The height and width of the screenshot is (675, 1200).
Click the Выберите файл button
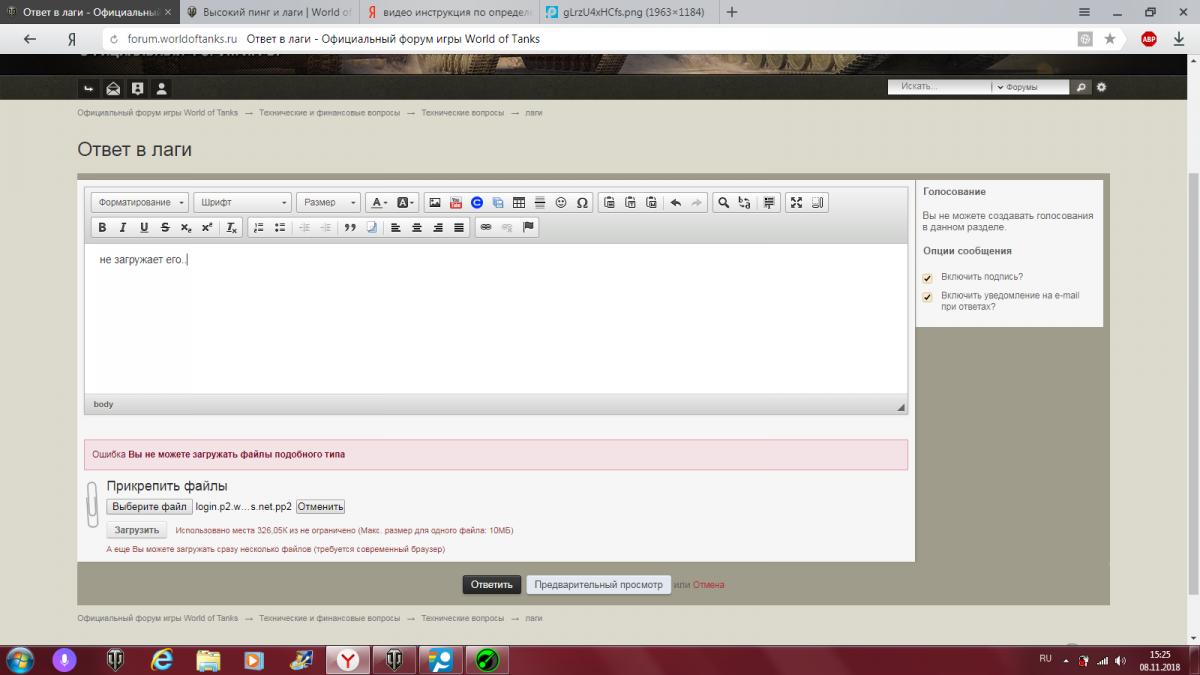click(x=150, y=507)
